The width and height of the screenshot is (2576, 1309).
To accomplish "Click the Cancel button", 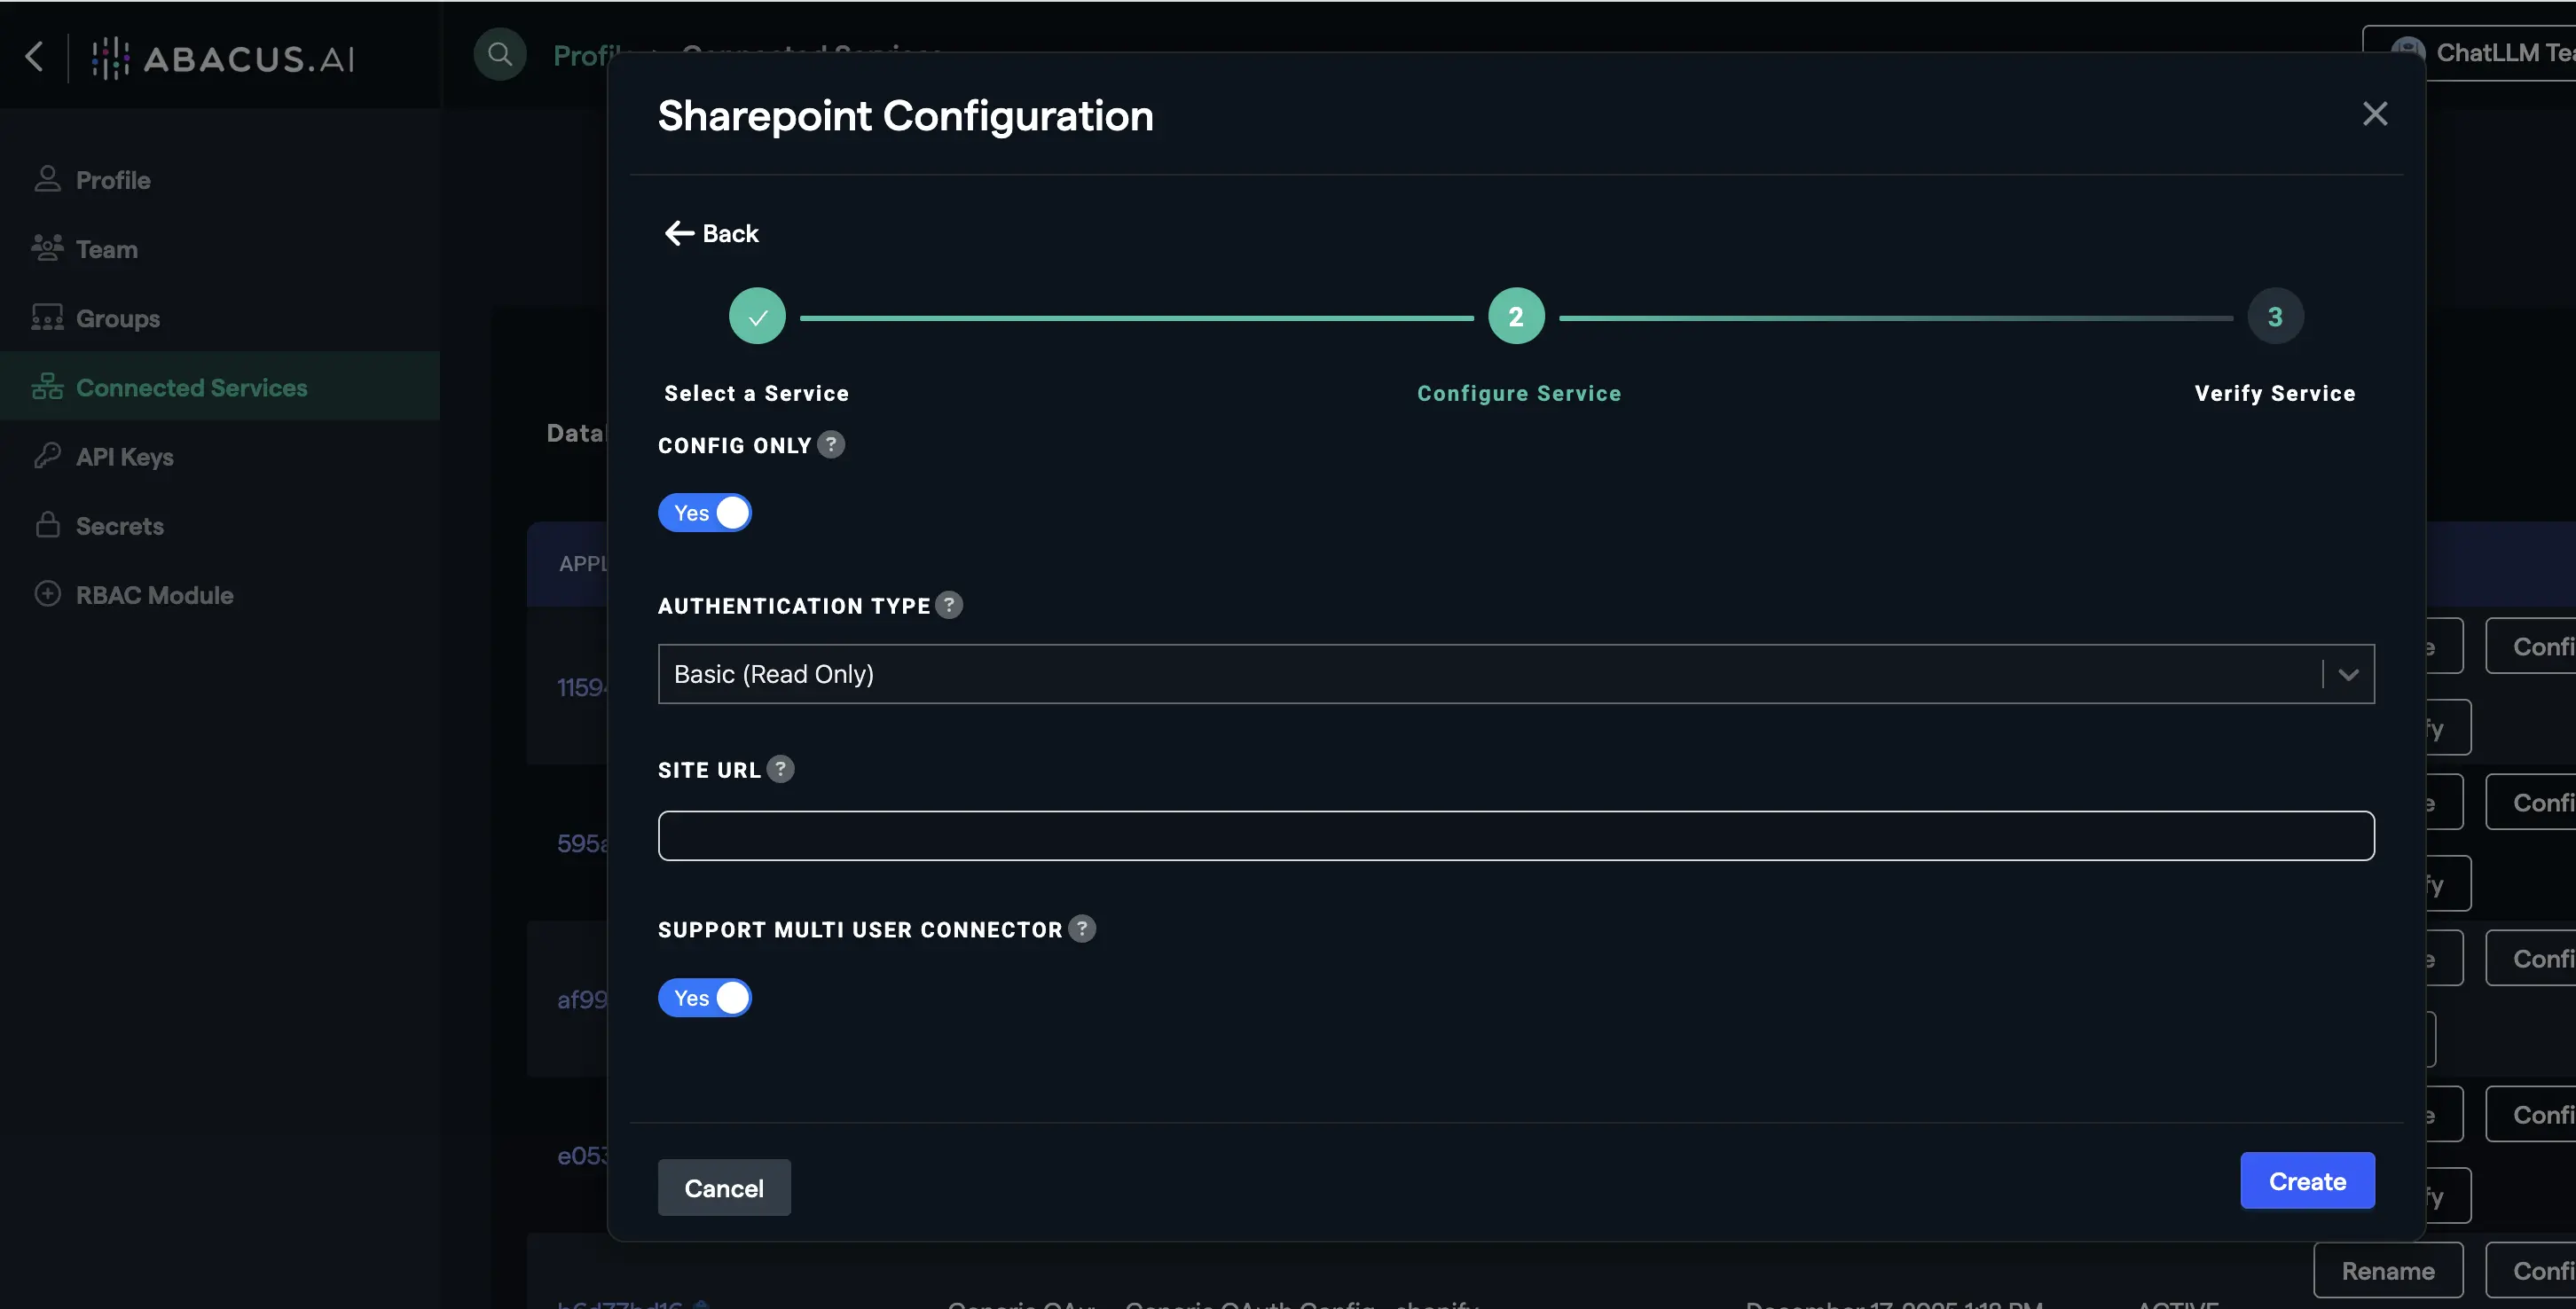I will point(723,1188).
